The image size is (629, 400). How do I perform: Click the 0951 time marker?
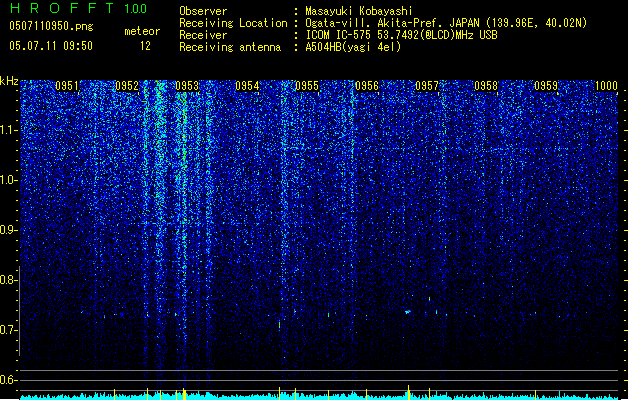[x=67, y=85]
